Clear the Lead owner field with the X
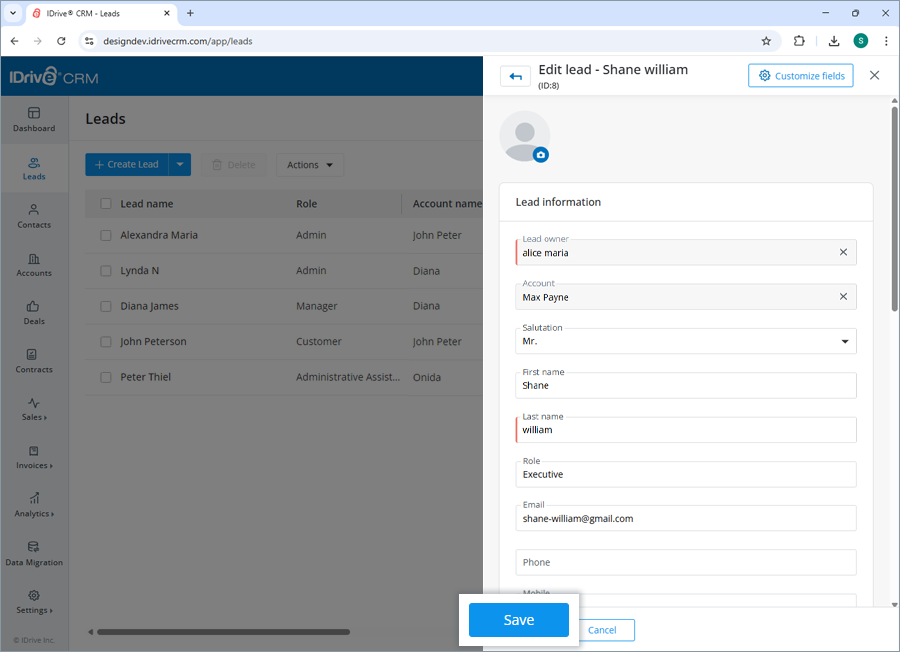 (843, 252)
